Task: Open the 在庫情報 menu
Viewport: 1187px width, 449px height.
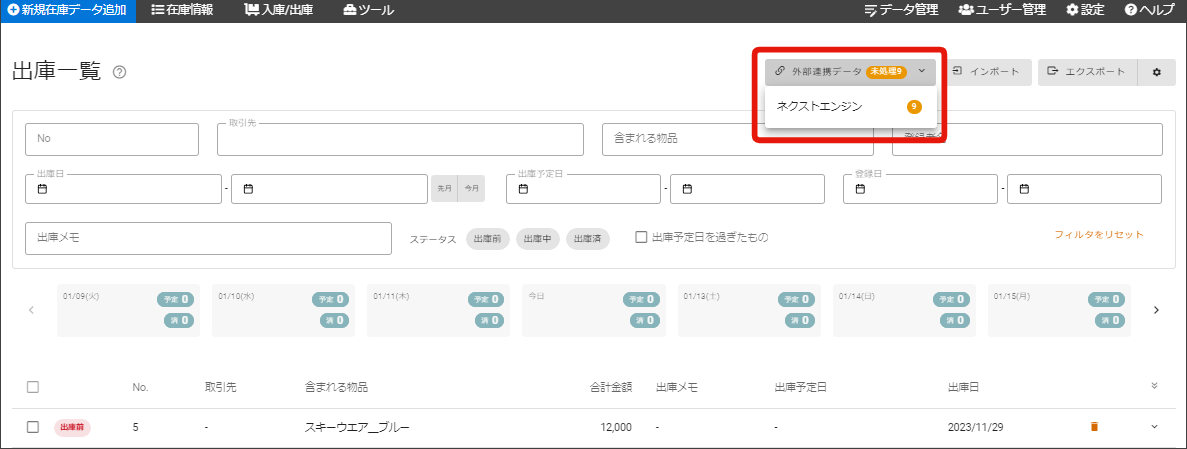Action: point(182,10)
